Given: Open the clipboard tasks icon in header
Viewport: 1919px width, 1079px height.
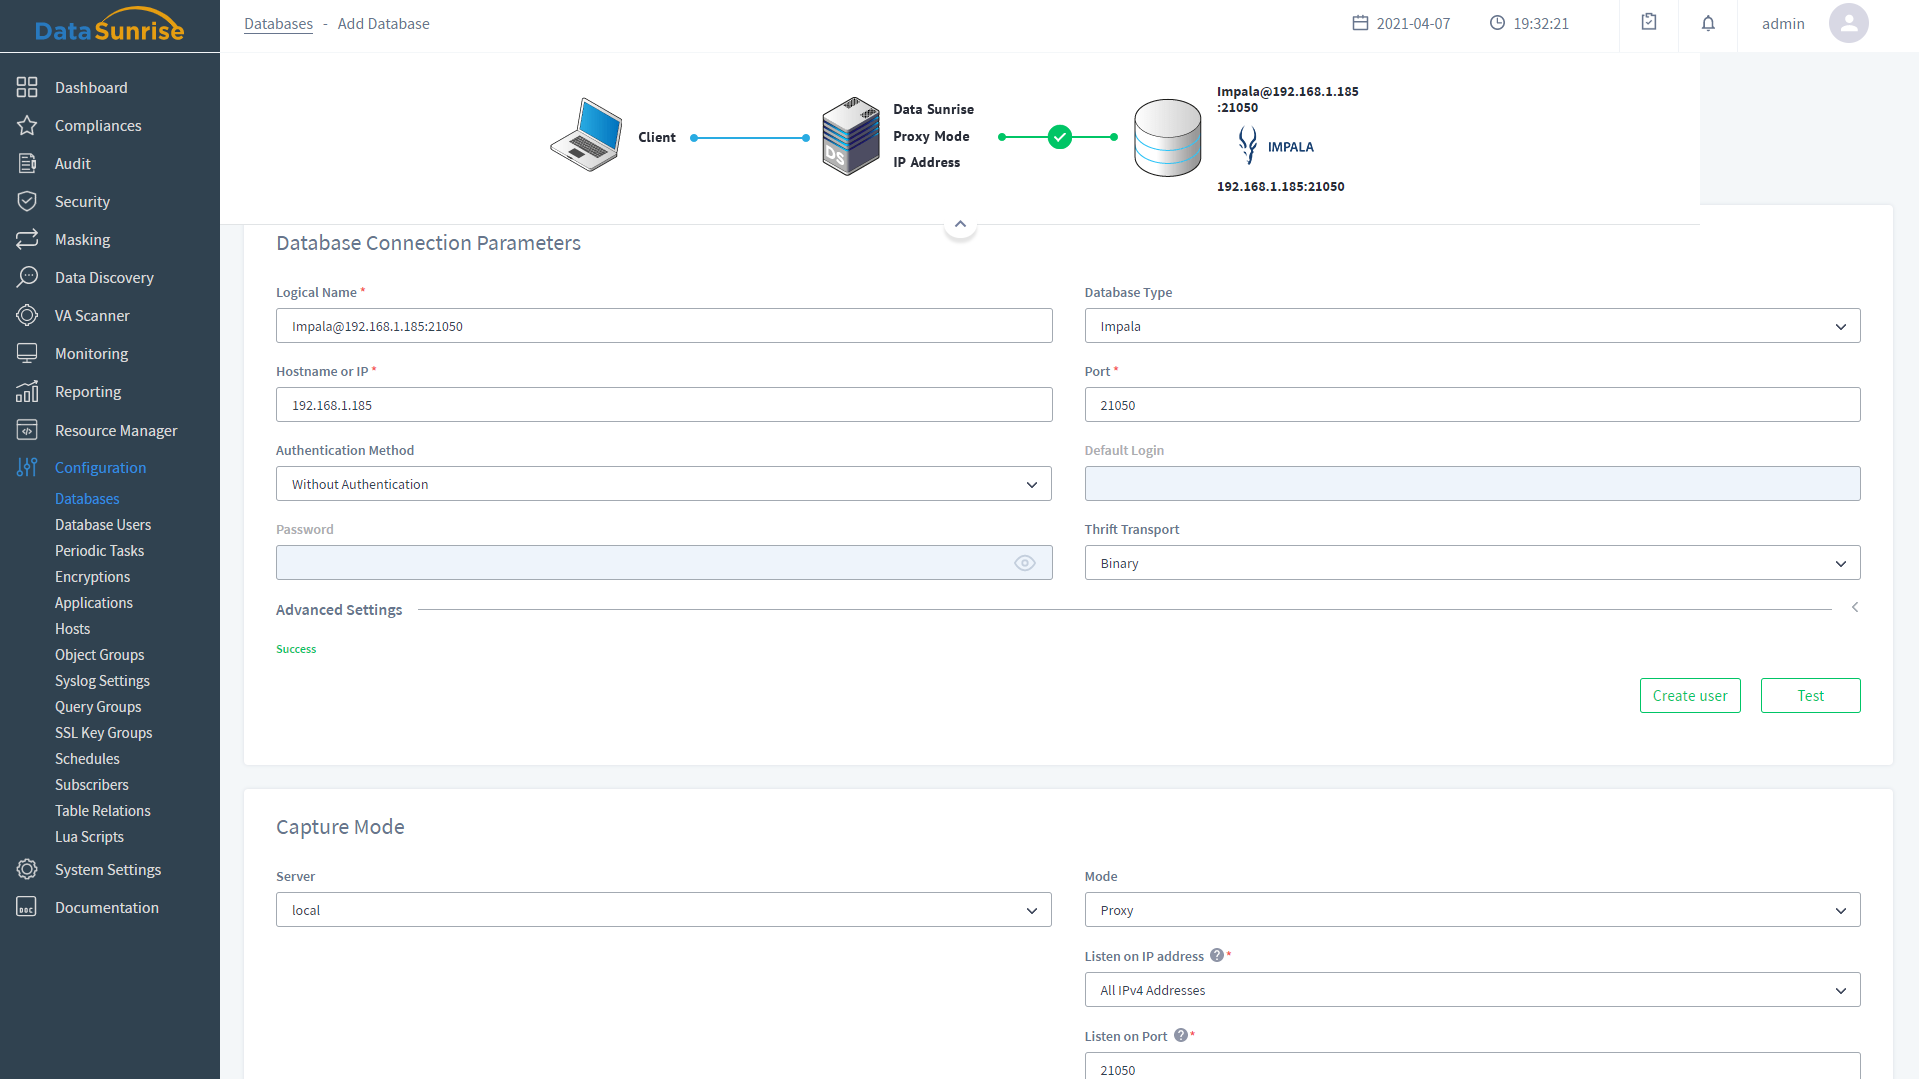Looking at the screenshot, I should point(1649,22).
